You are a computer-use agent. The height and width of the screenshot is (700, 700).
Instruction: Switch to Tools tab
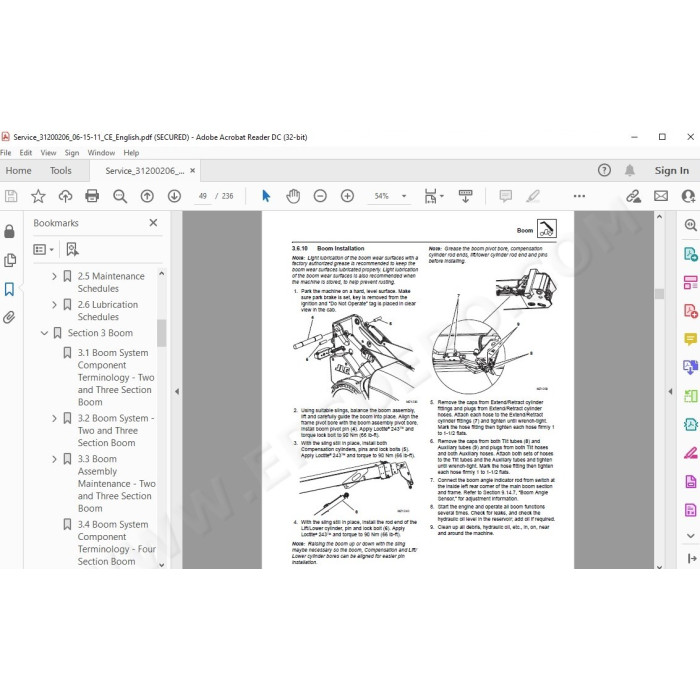click(61, 171)
